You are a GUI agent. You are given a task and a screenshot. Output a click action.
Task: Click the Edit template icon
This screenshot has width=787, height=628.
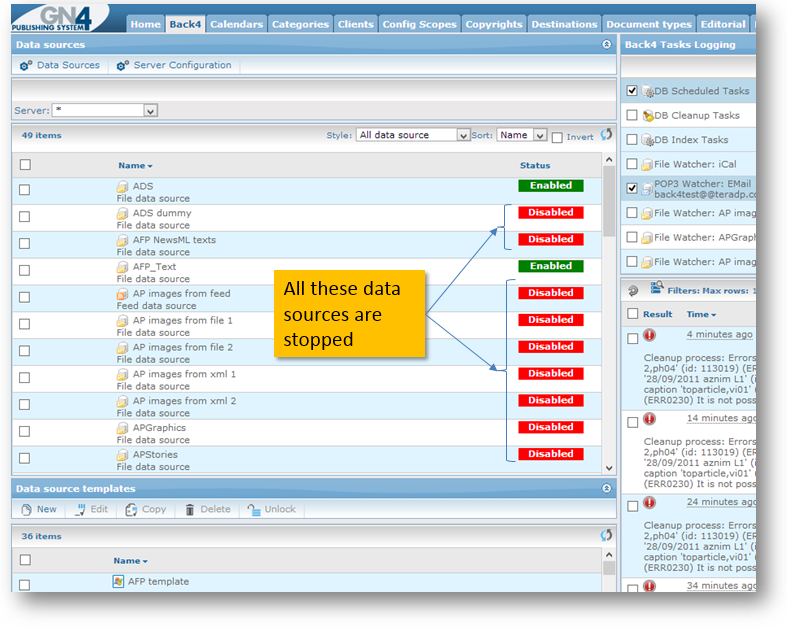[80, 510]
